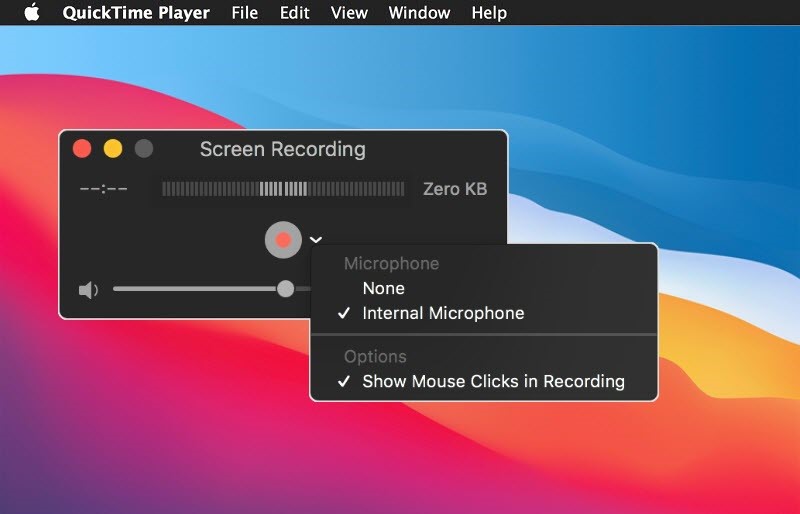Open the View menu
The width and height of the screenshot is (800, 514).
[x=349, y=13]
